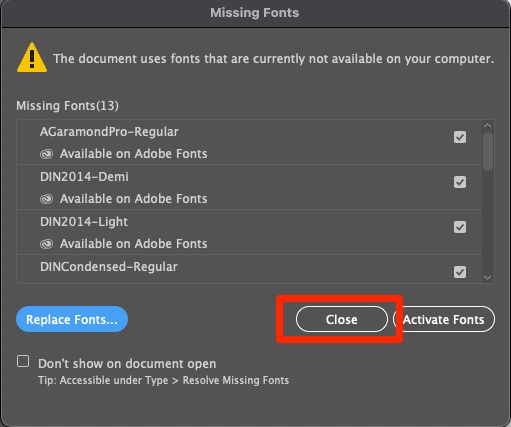Click the scroll up arrow in font list
The height and width of the screenshot is (427, 511).
pos(487,126)
